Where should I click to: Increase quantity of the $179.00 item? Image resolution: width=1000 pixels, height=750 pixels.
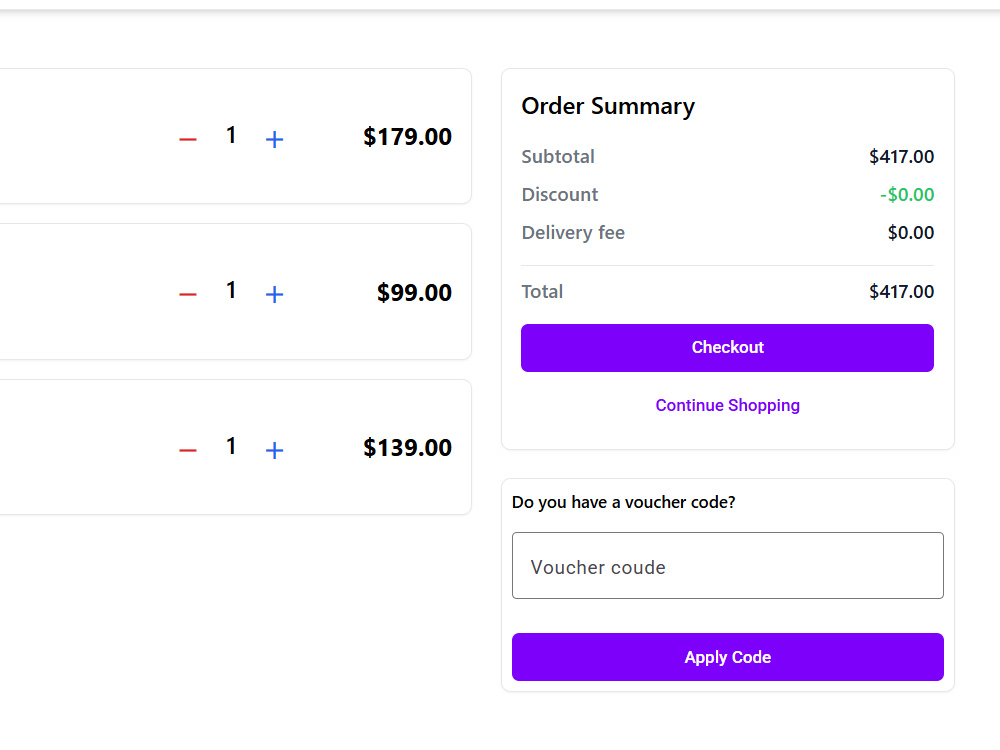(274, 139)
